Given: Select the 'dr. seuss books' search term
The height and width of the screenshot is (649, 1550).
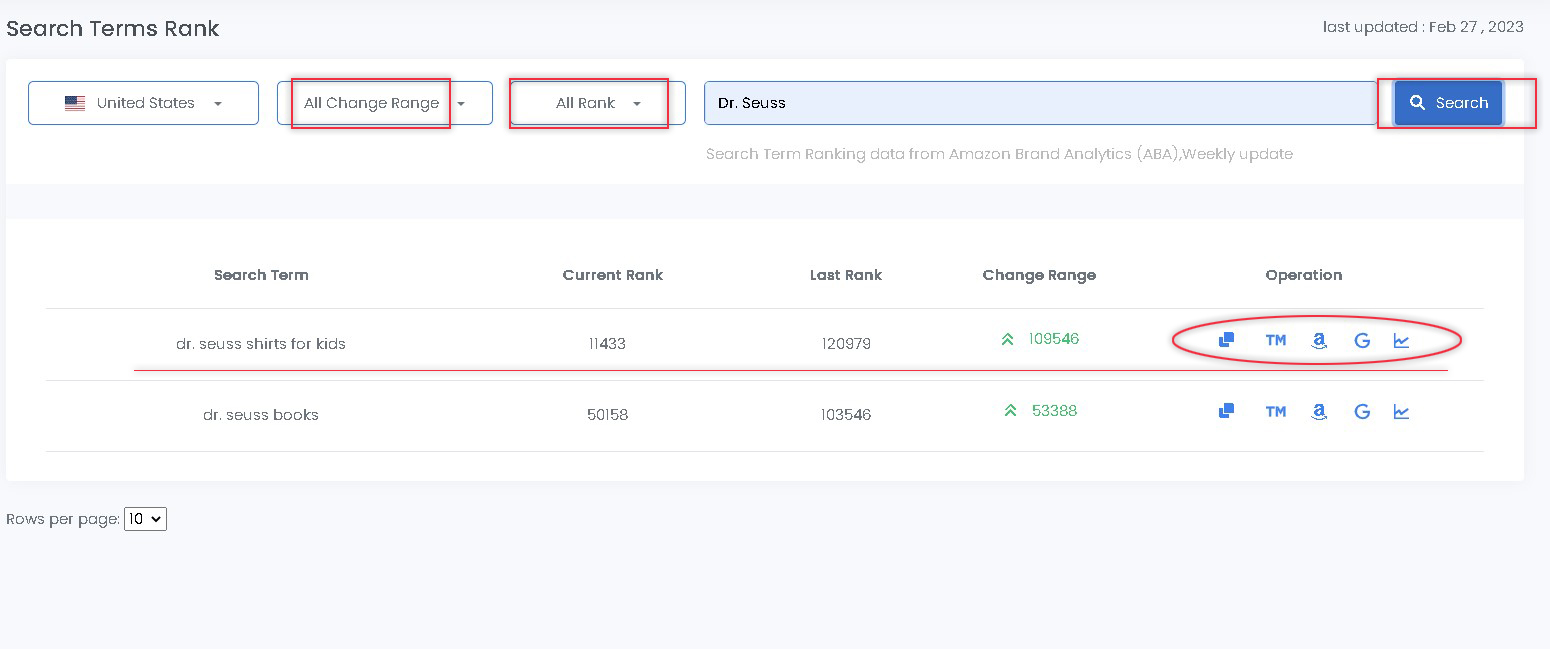Looking at the screenshot, I should coord(261,415).
